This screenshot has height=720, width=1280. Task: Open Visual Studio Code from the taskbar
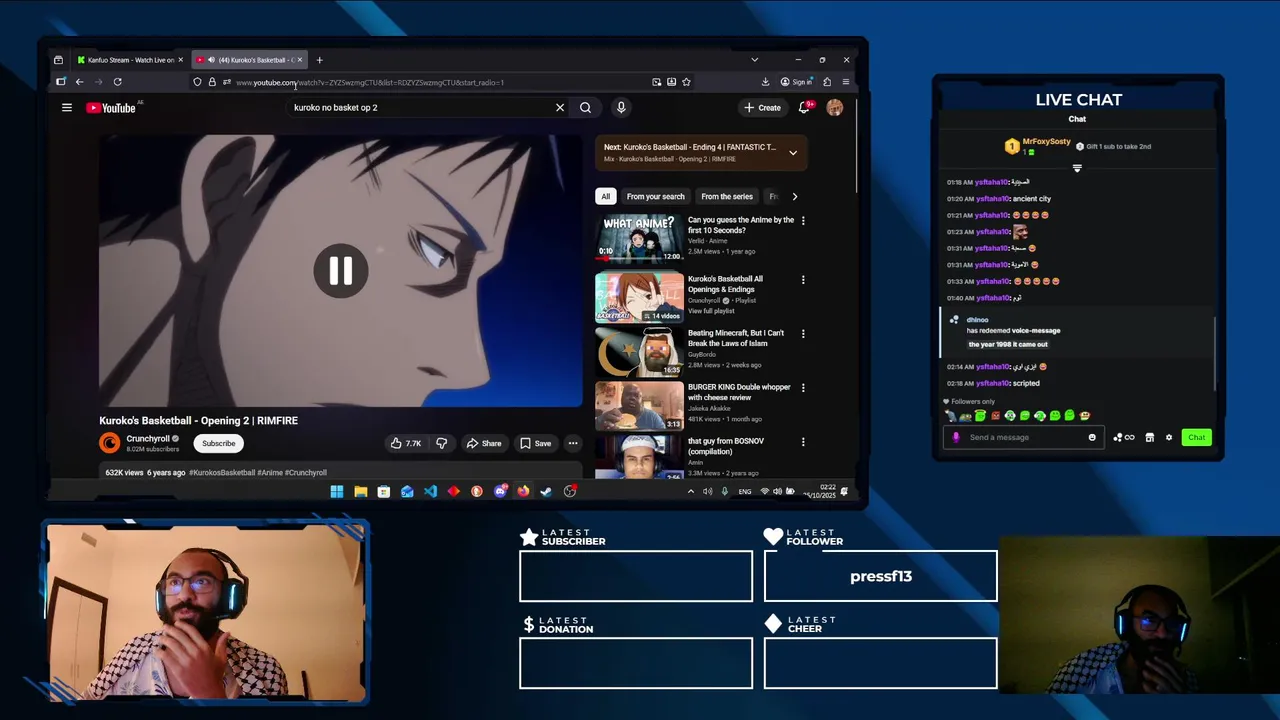coord(430,491)
